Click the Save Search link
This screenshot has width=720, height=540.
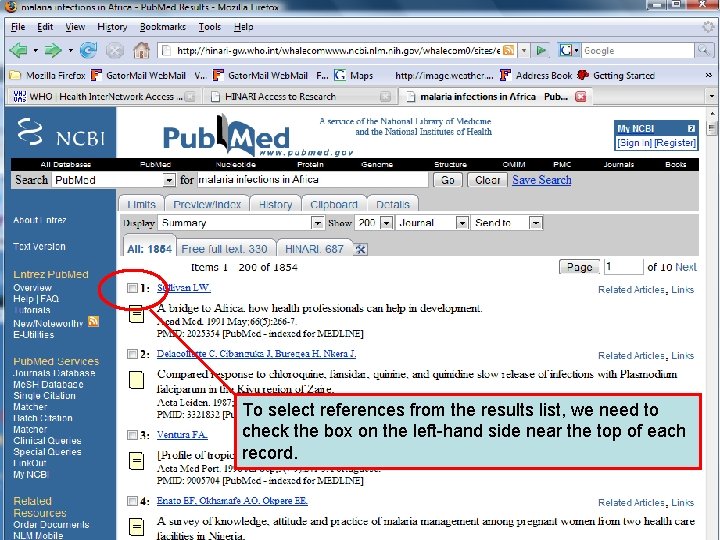(x=542, y=180)
